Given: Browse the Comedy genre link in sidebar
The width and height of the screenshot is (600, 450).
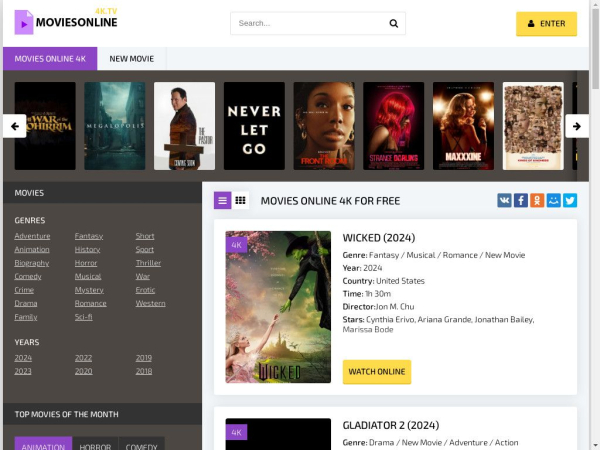Looking at the screenshot, I should click(x=28, y=277).
